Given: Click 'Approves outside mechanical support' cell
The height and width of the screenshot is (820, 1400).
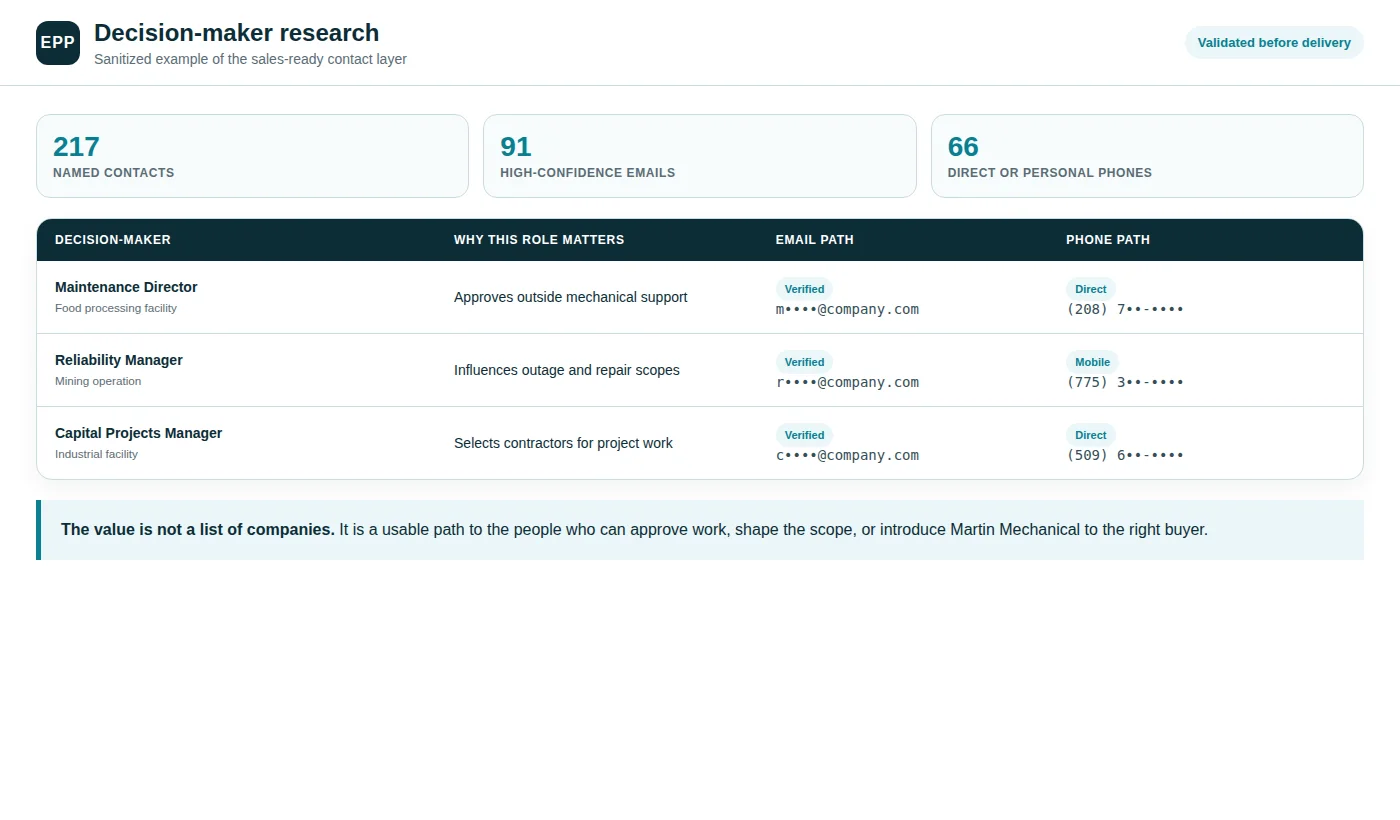Looking at the screenshot, I should coord(571,297).
